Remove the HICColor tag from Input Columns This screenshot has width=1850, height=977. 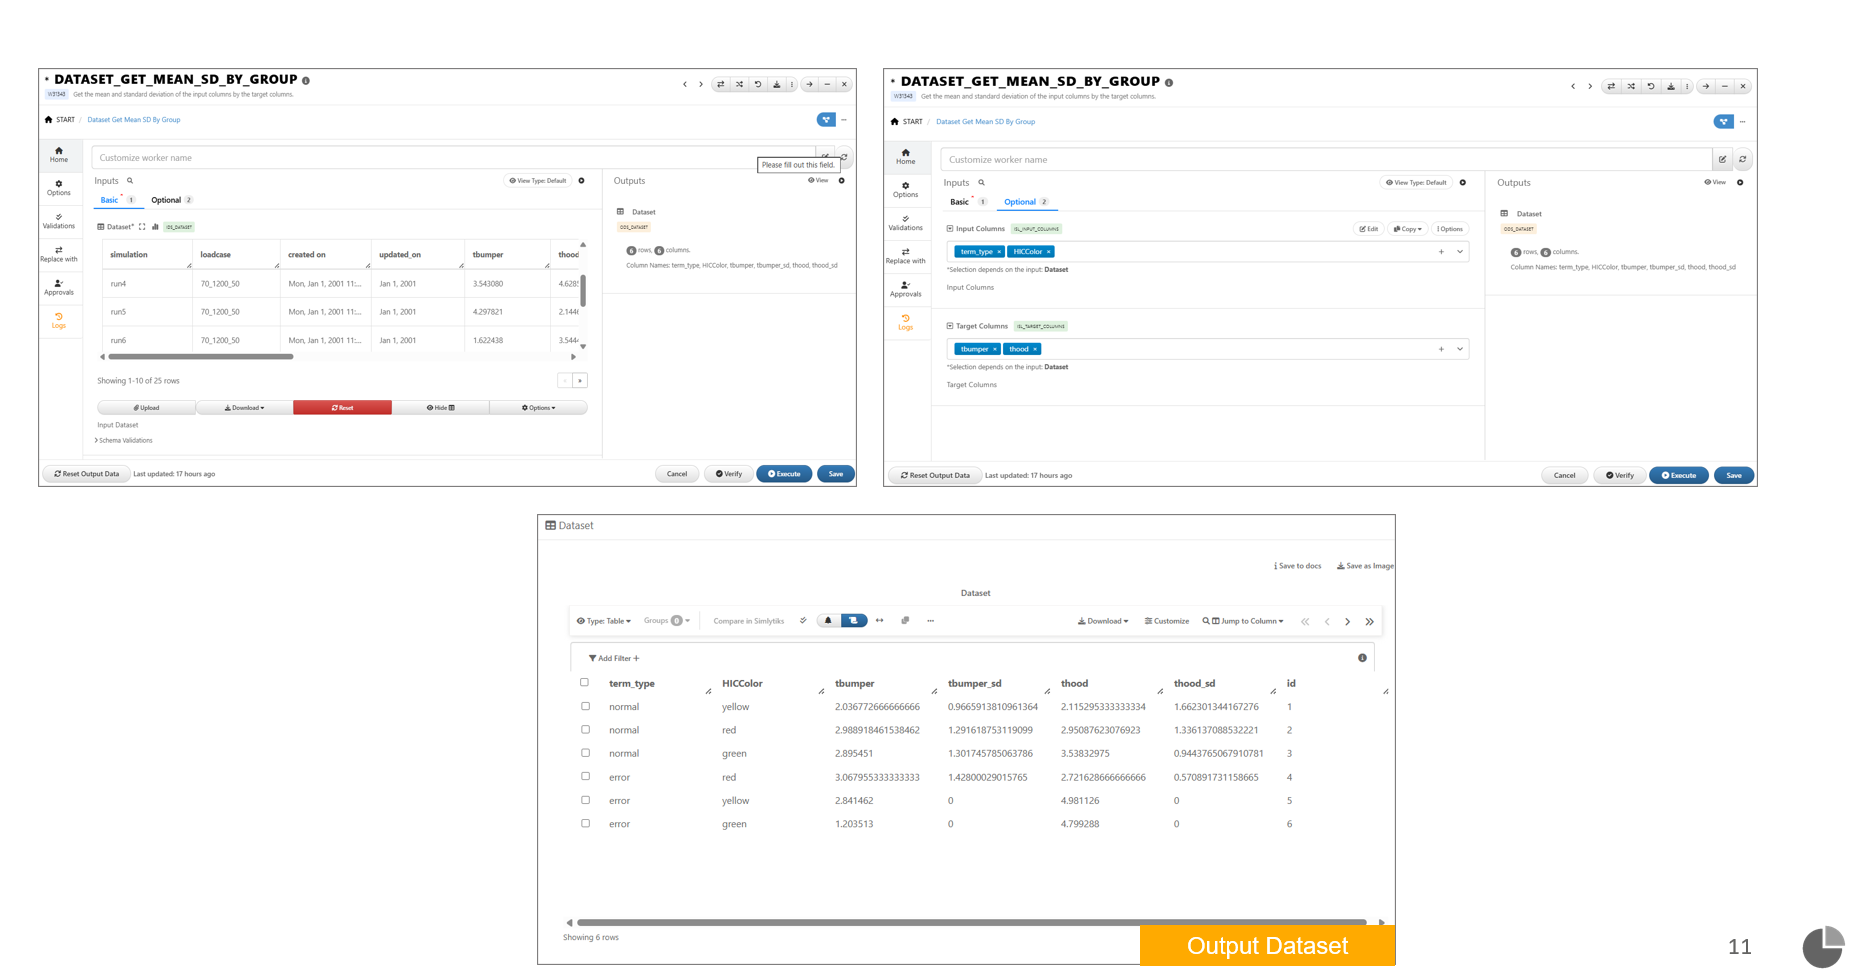point(1048,252)
